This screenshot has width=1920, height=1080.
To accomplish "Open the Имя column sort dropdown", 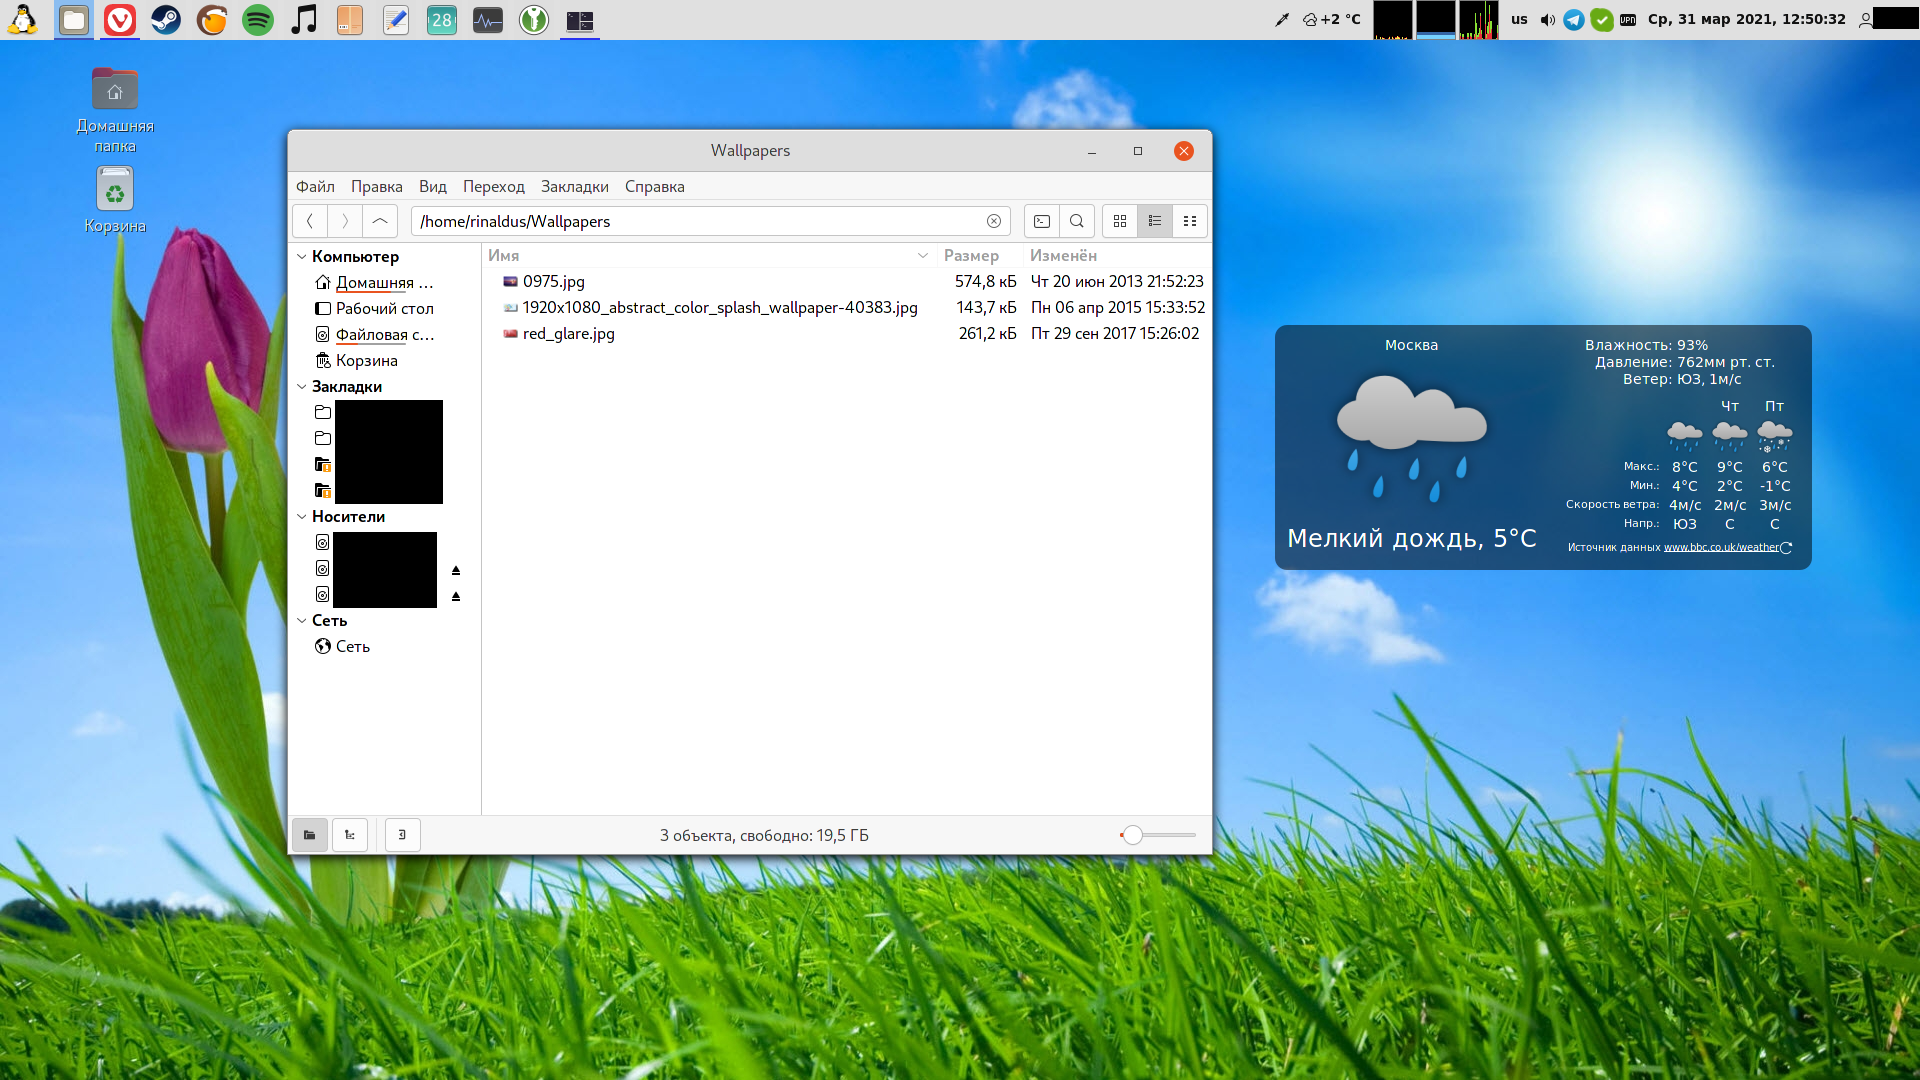I will click(922, 256).
